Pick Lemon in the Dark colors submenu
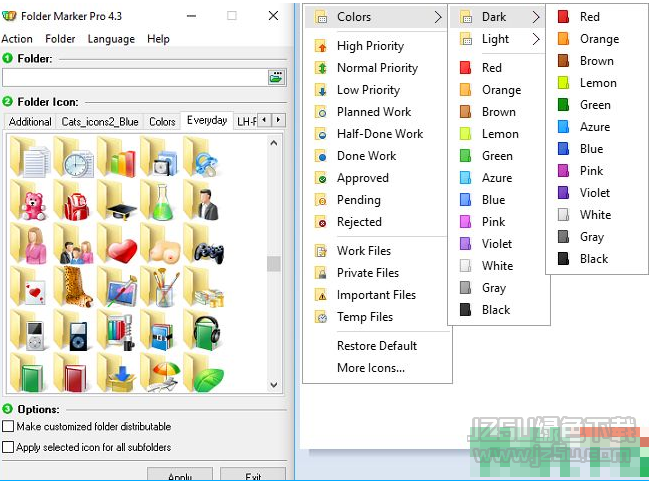Viewport: 649px width, 481px height. tap(596, 83)
